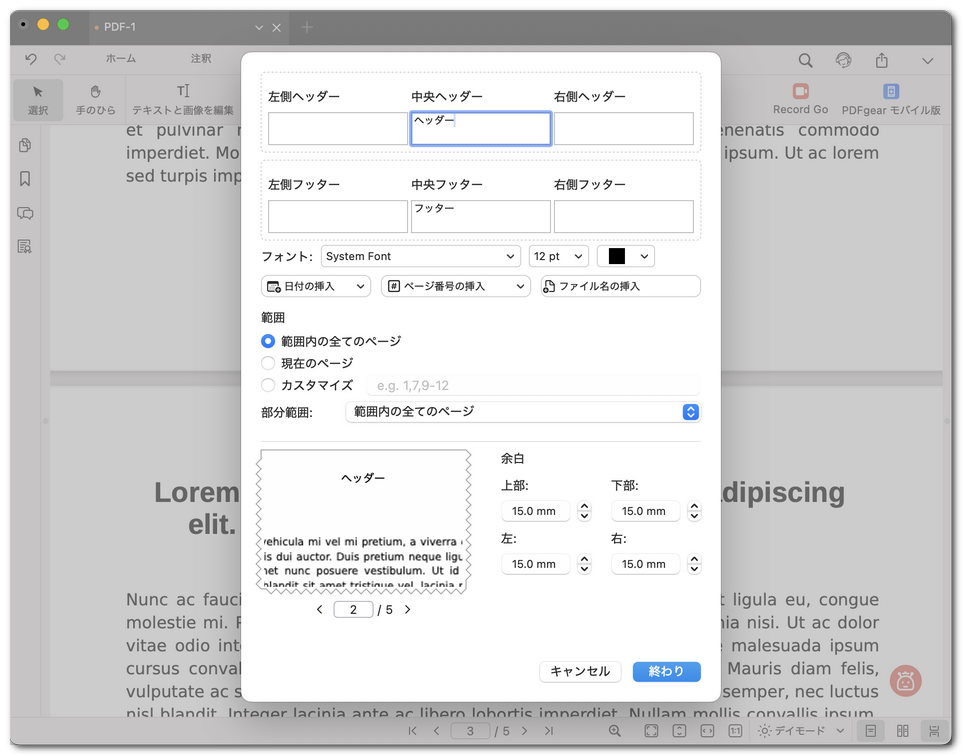Click the search magnifier icon in toolbar

pos(805,61)
